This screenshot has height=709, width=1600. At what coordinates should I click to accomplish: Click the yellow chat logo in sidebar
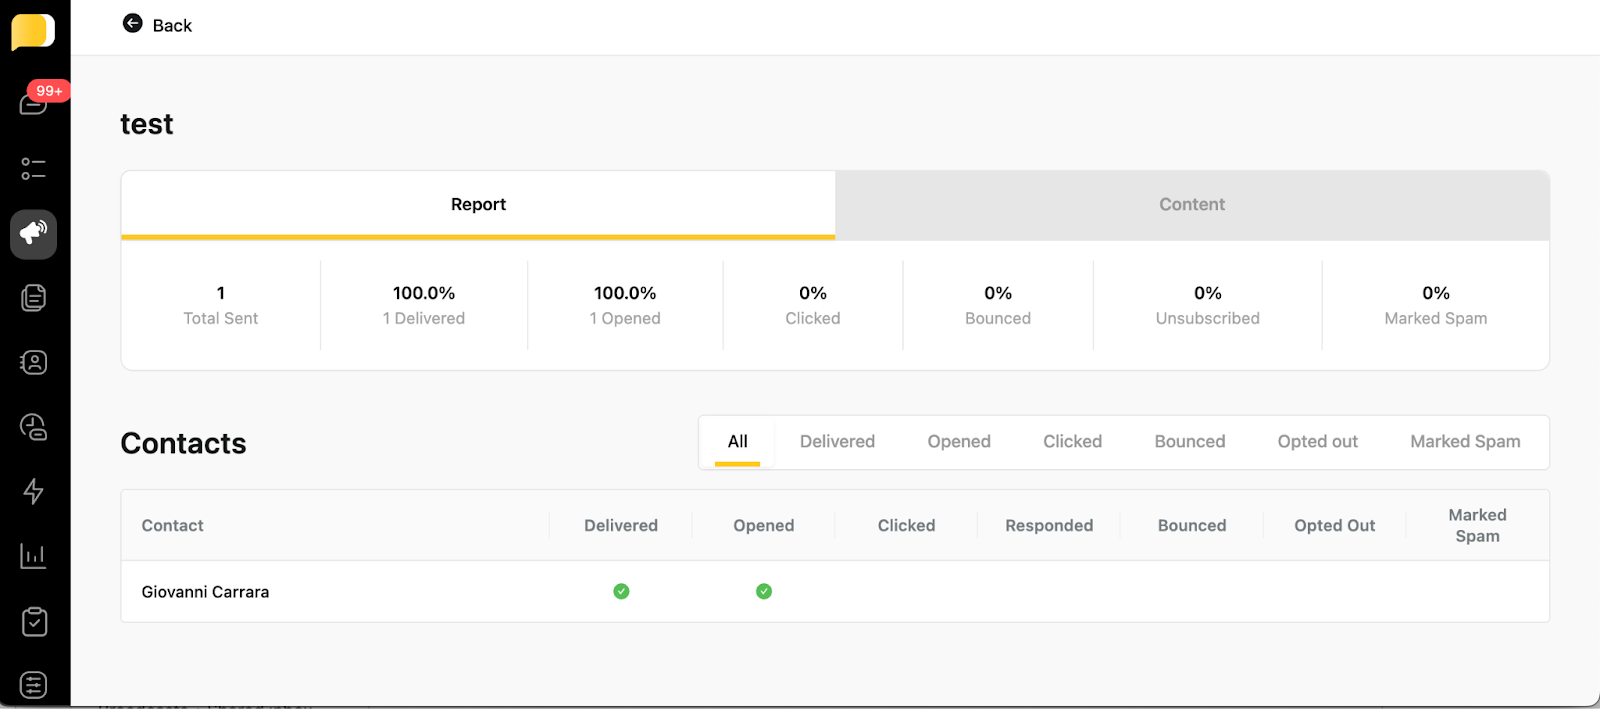33,31
